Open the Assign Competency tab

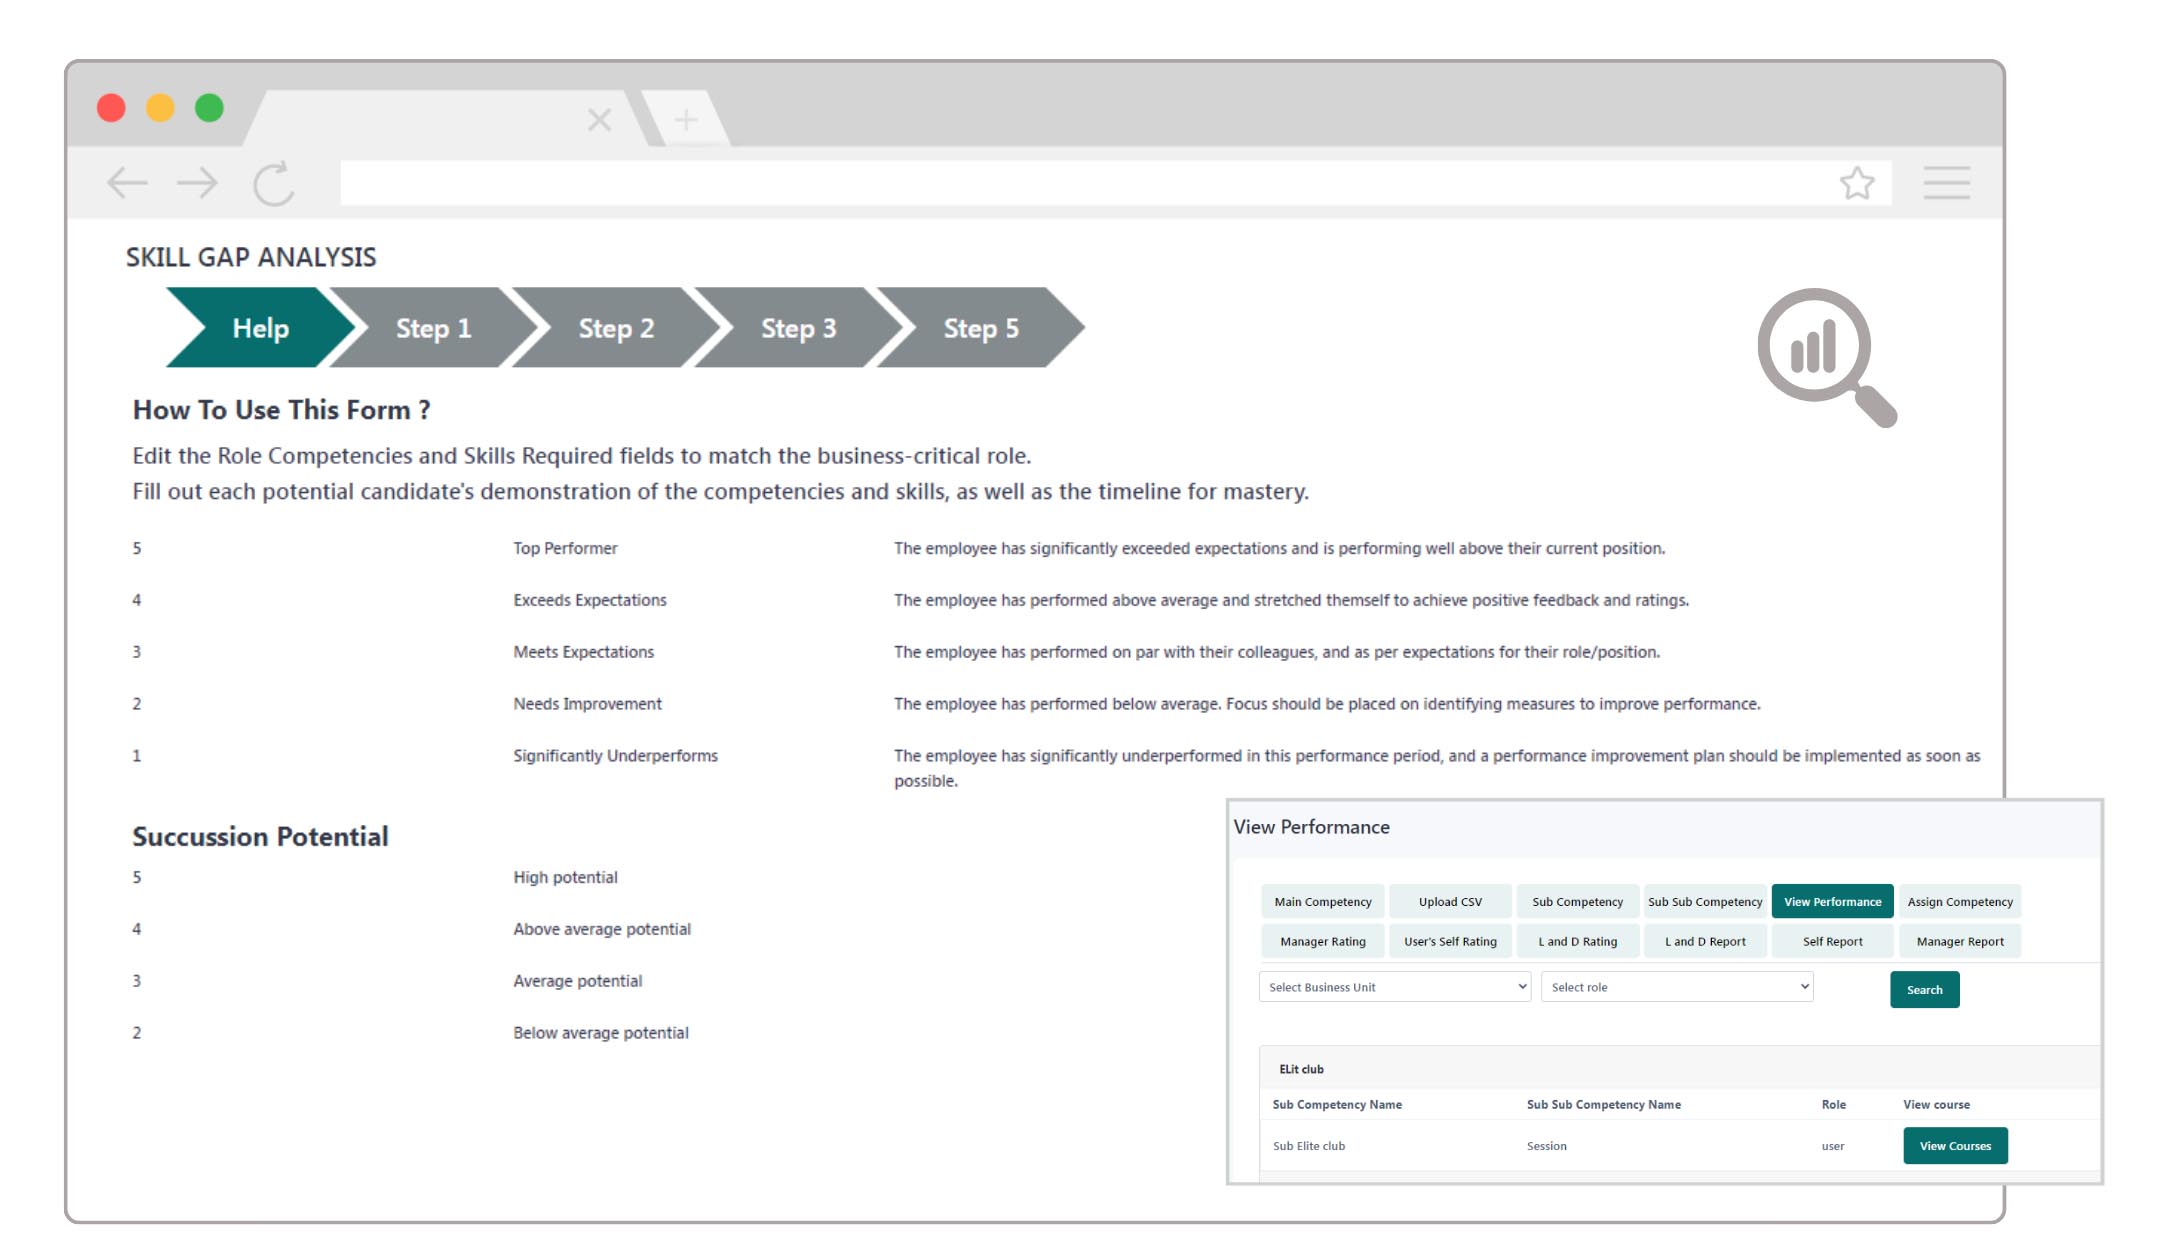1960,901
